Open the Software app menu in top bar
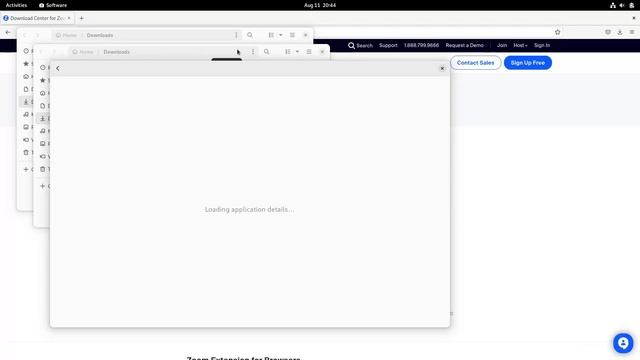The width and height of the screenshot is (640, 360). coord(53,5)
